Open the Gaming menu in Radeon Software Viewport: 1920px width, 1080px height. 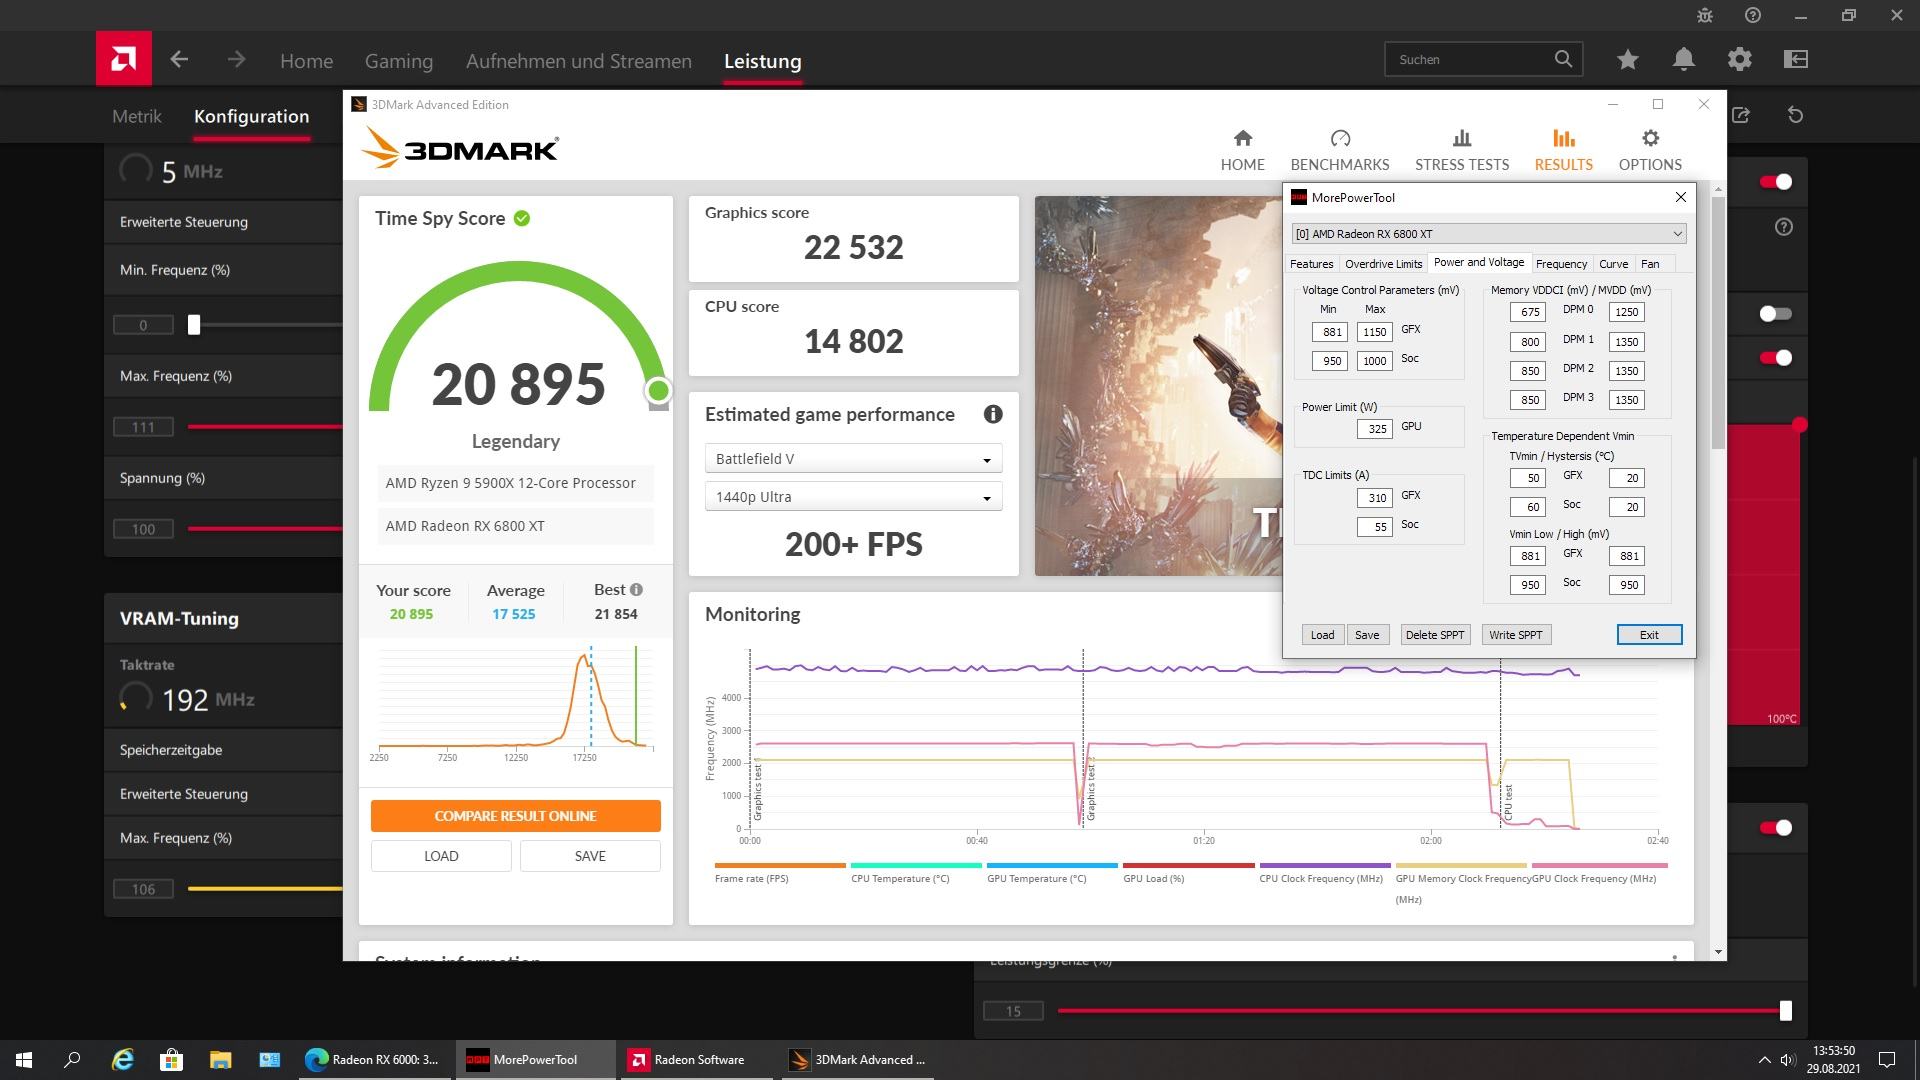[x=398, y=61]
